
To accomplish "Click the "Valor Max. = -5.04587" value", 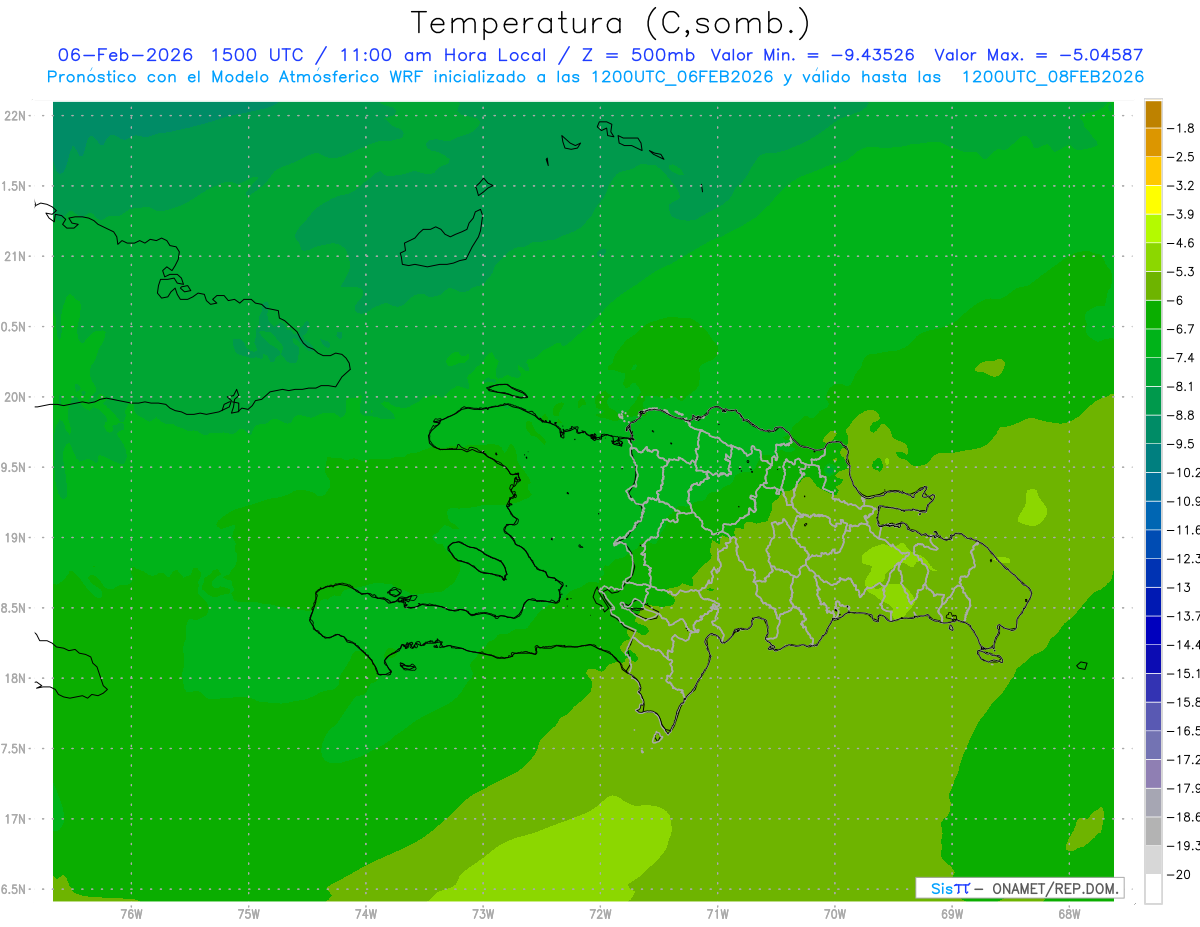I will [x=1038, y=55].
